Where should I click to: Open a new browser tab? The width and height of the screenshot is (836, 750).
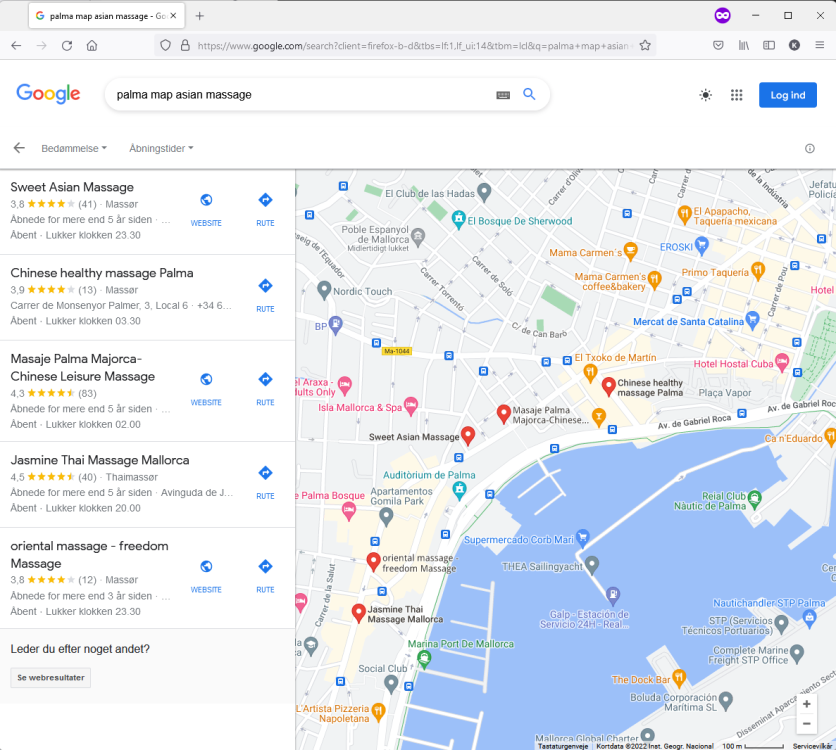(x=199, y=16)
